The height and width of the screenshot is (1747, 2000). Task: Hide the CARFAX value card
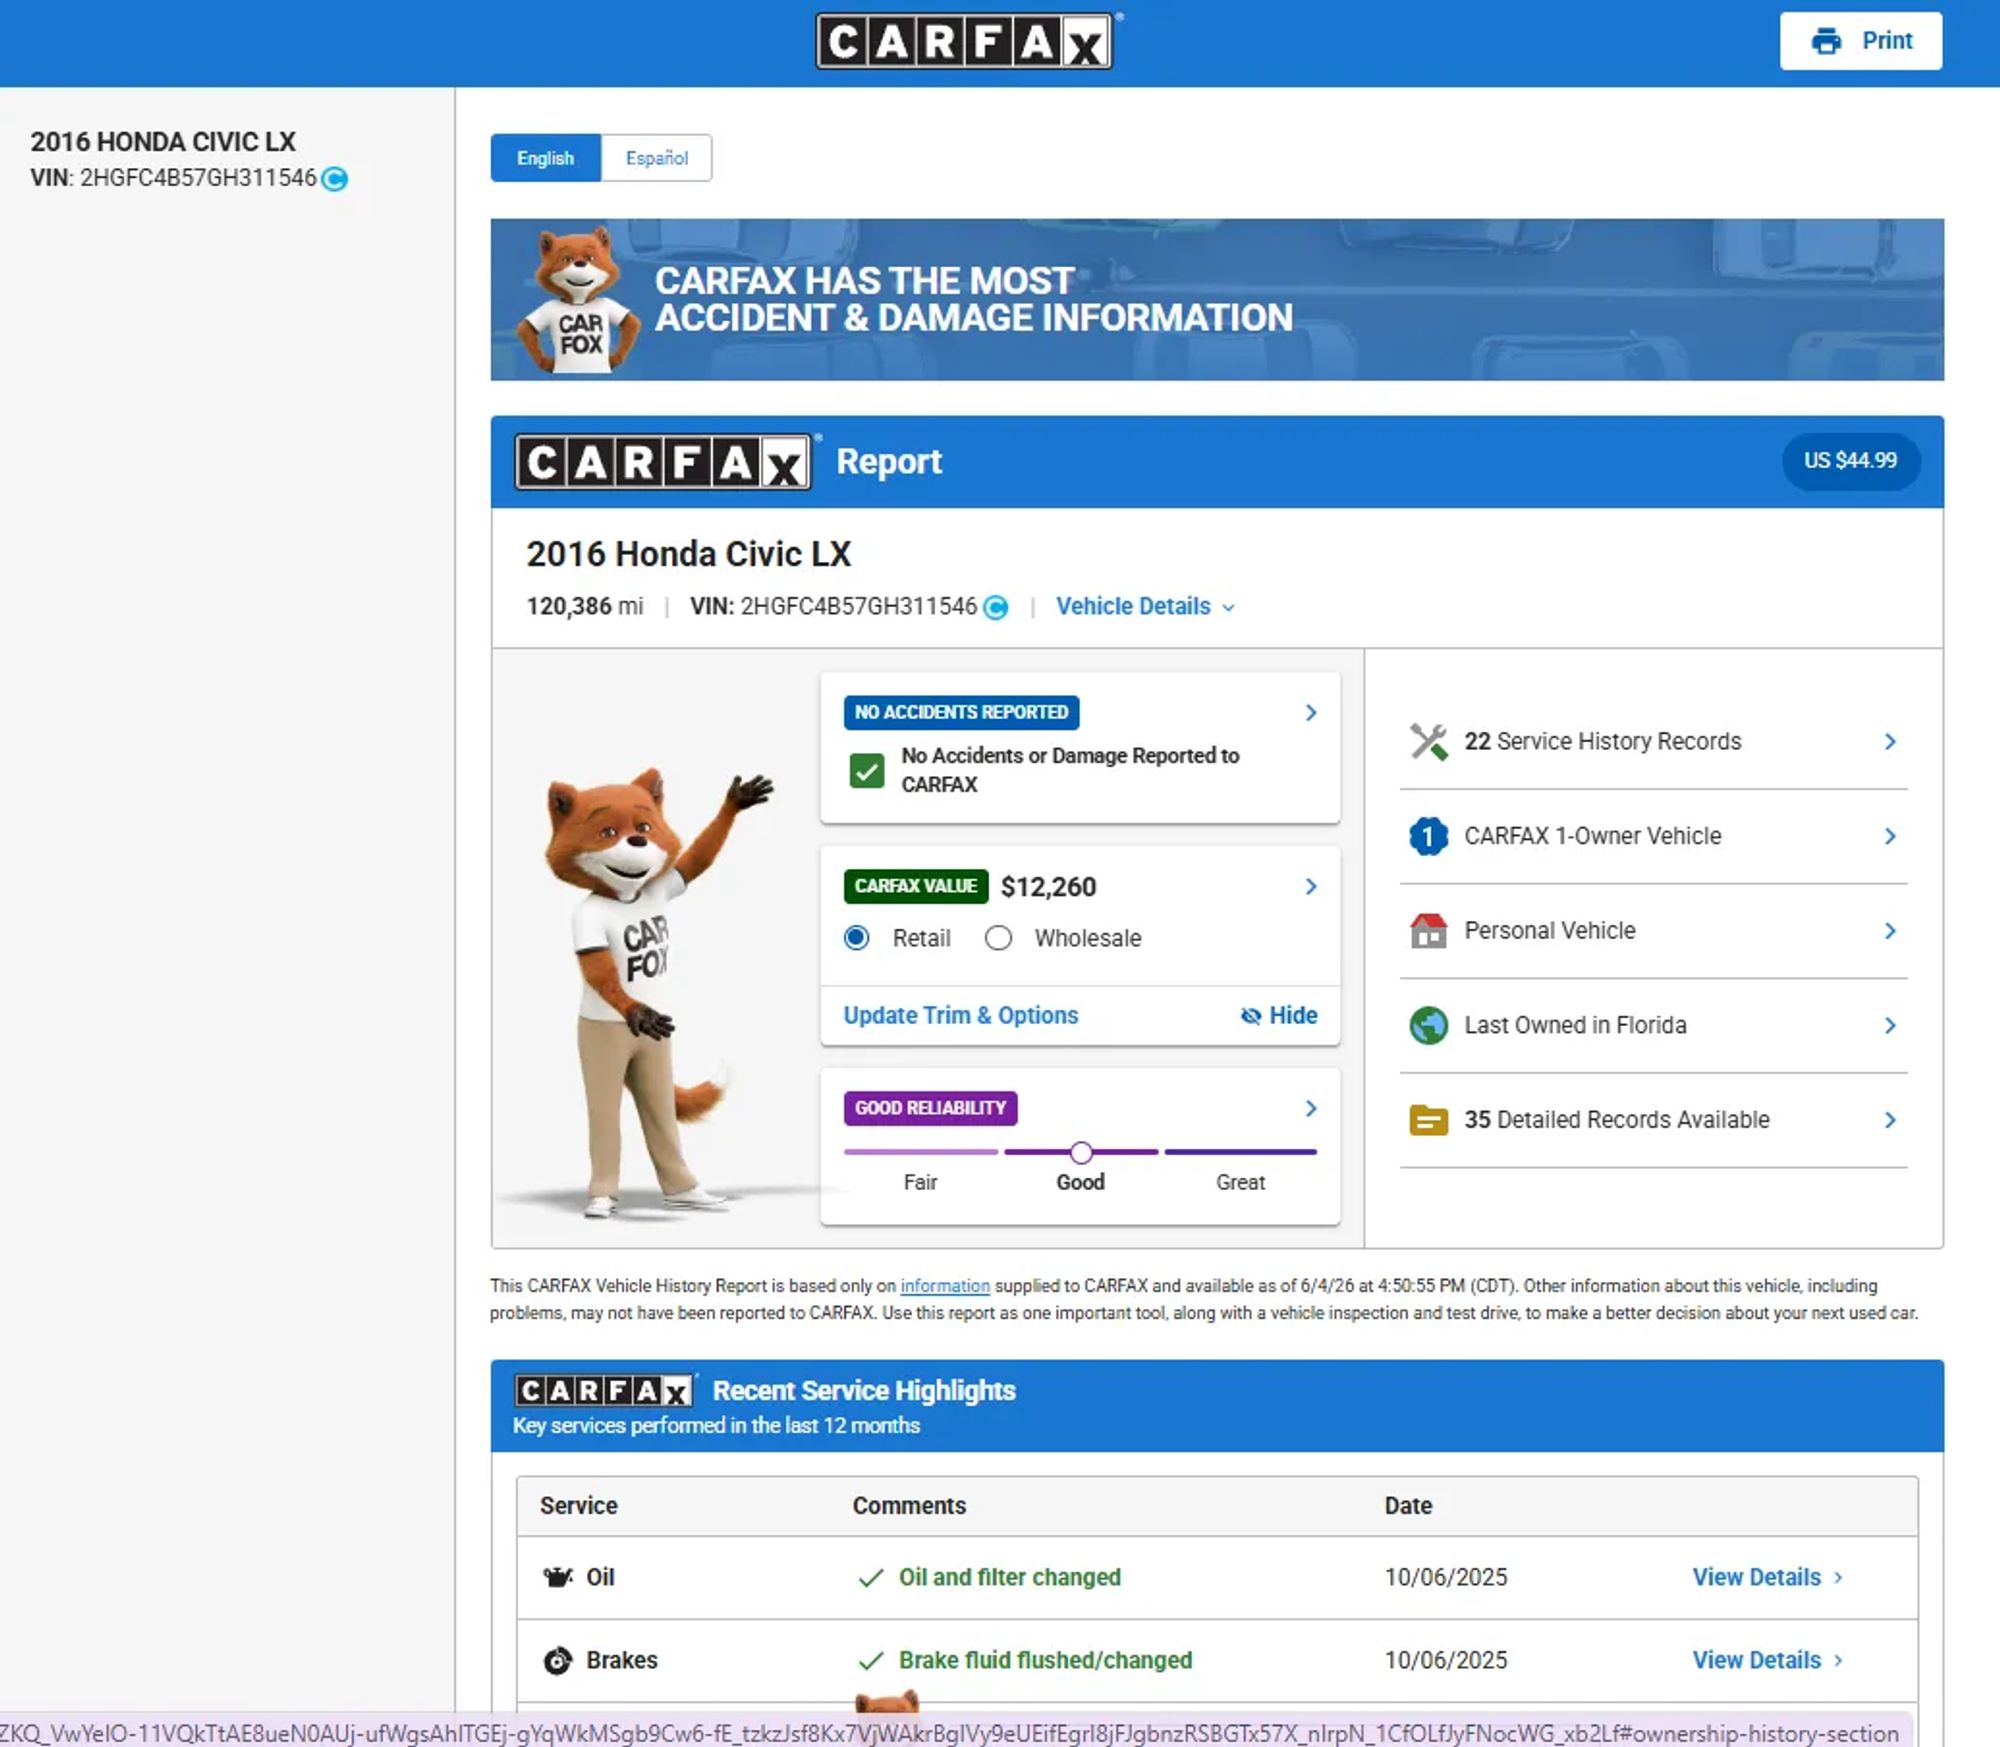click(x=1279, y=1016)
